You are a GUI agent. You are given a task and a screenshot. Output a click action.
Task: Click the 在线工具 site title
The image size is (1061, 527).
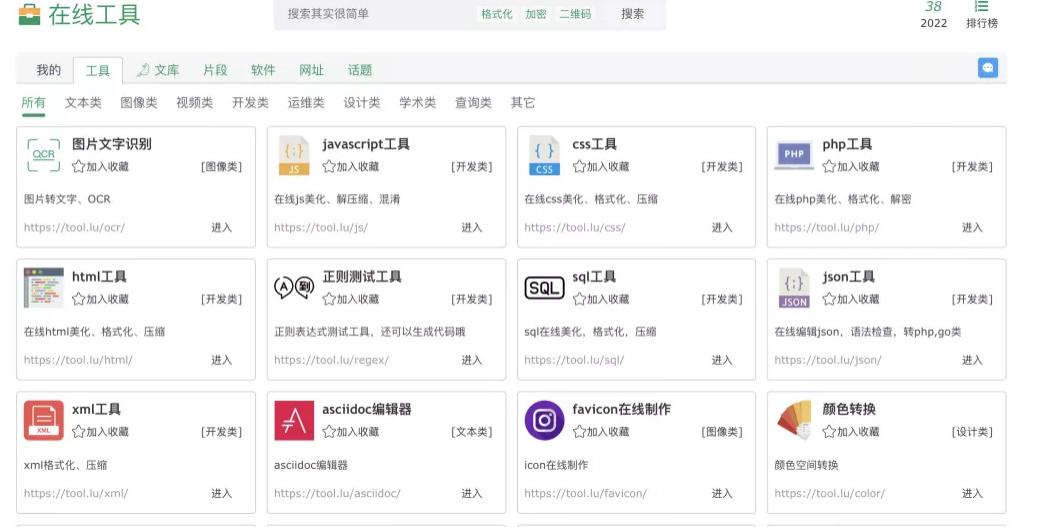pyautogui.click(x=94, y=14)
